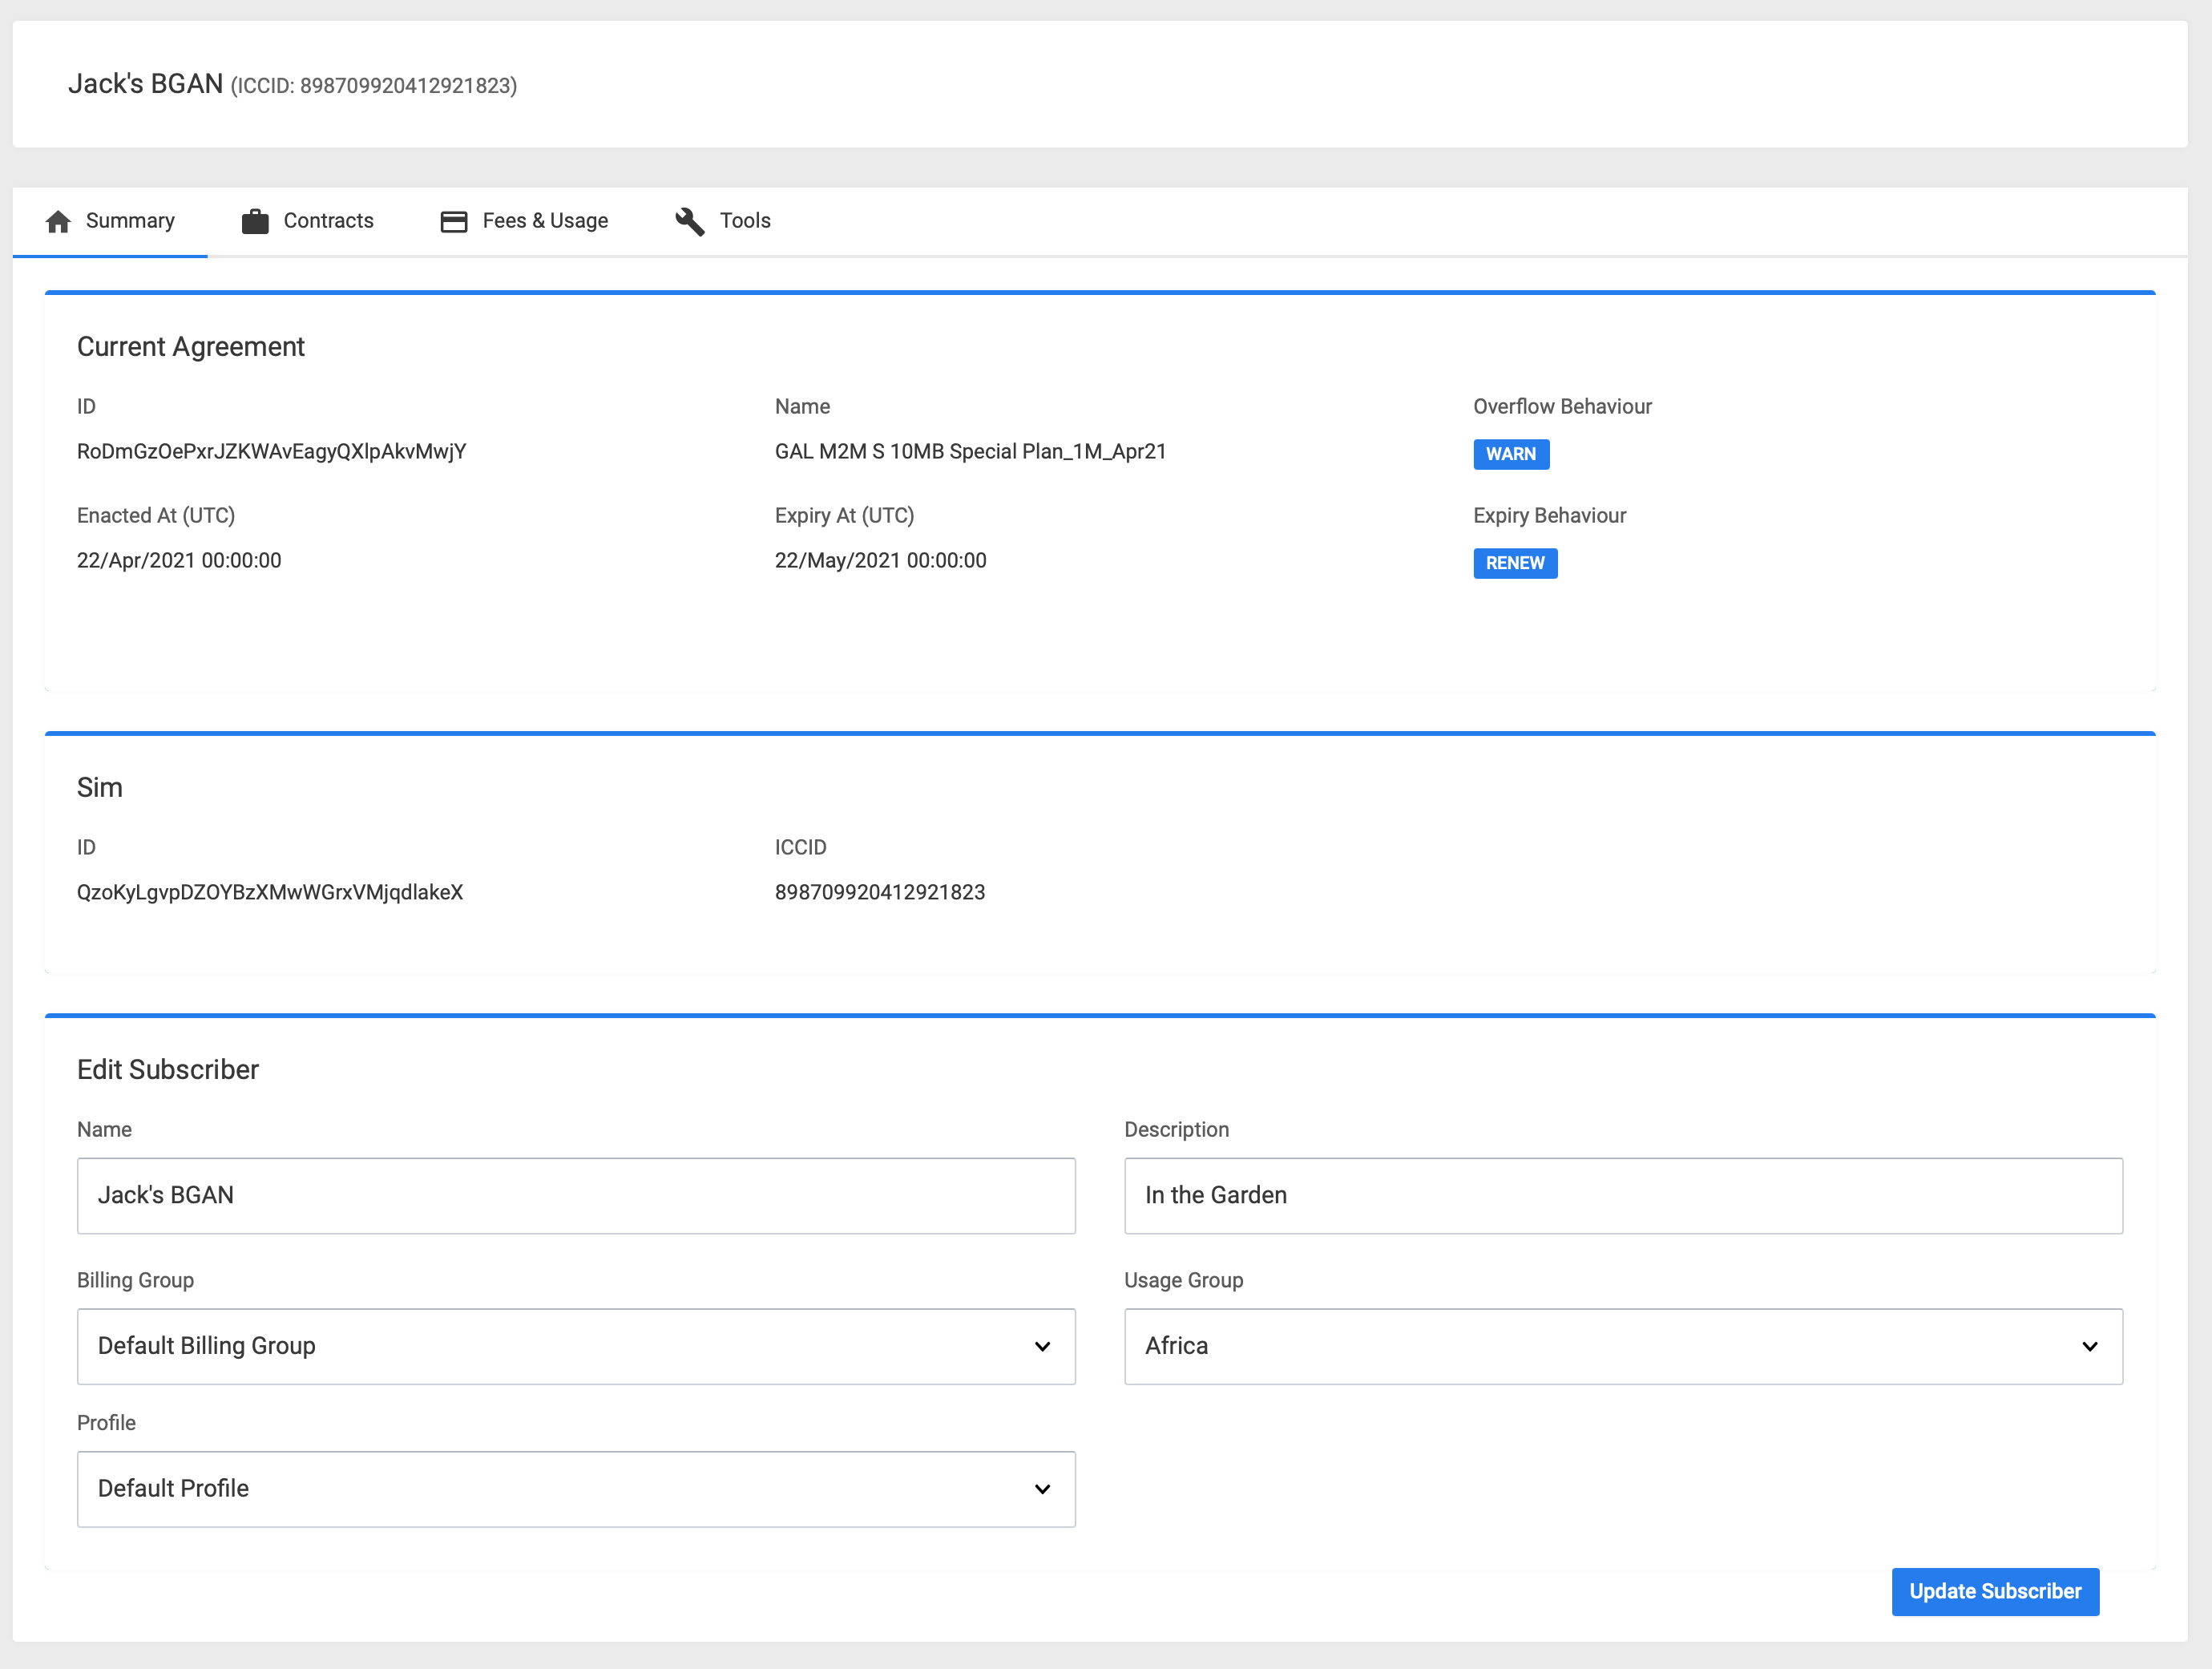Click the chevron arrow in Default Profile select

click(x=1042, y=1490)
